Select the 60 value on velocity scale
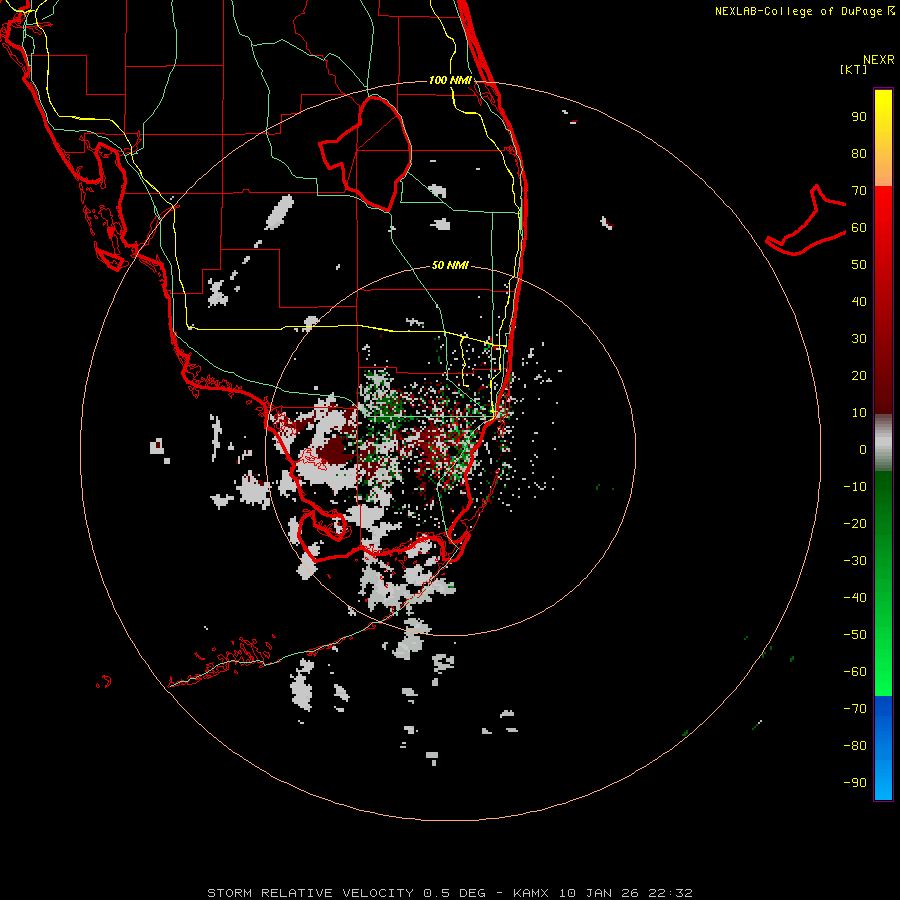 [x=859, y=227]
